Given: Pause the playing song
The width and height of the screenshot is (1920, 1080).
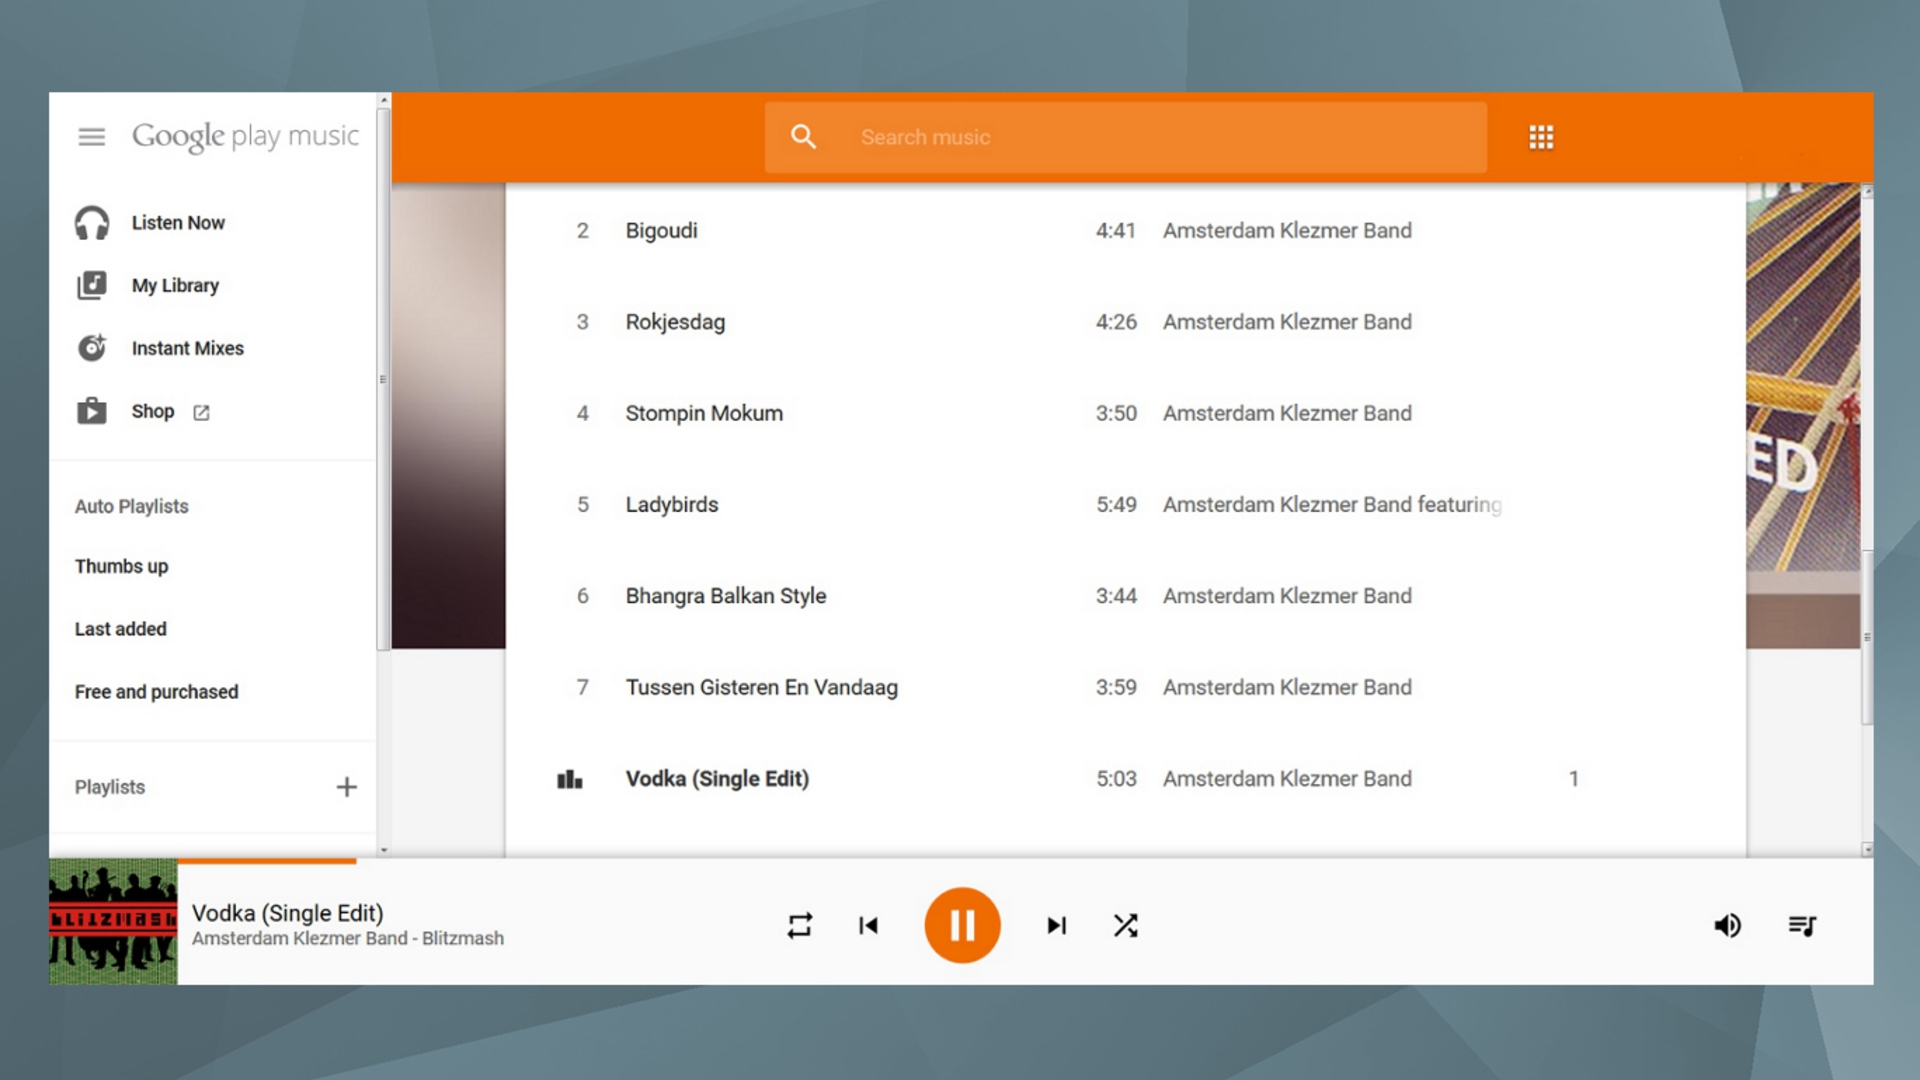Looking at the screenshot, I should [962, 925].
